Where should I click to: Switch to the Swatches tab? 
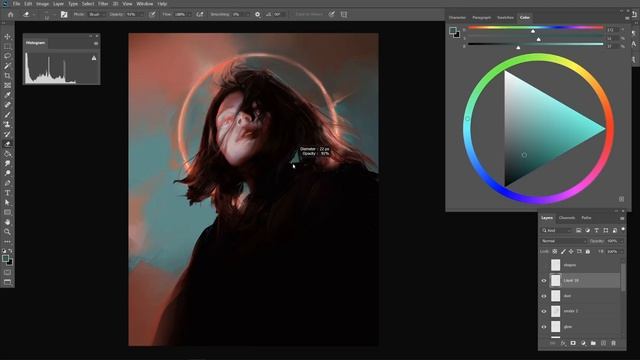coord(505,18)
